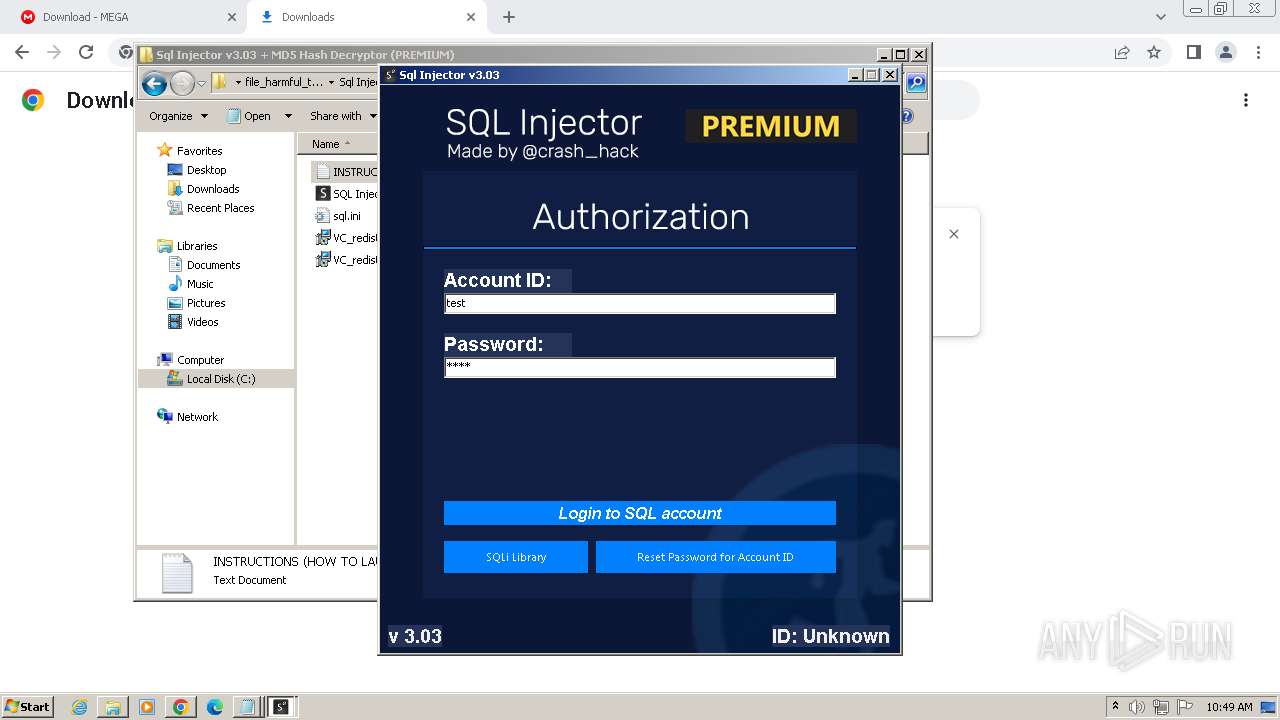Viewport: 1280px width, 720px height.
Task: Close the Download - MEGA tab
Action: click(x=232, y=17)
